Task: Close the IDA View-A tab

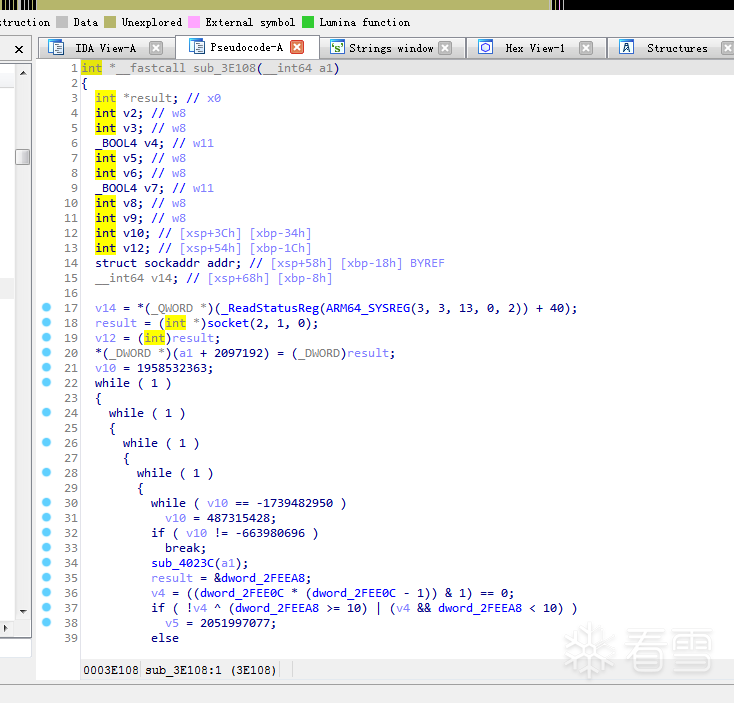Action: pyautogui.click(x=156, y=48)
